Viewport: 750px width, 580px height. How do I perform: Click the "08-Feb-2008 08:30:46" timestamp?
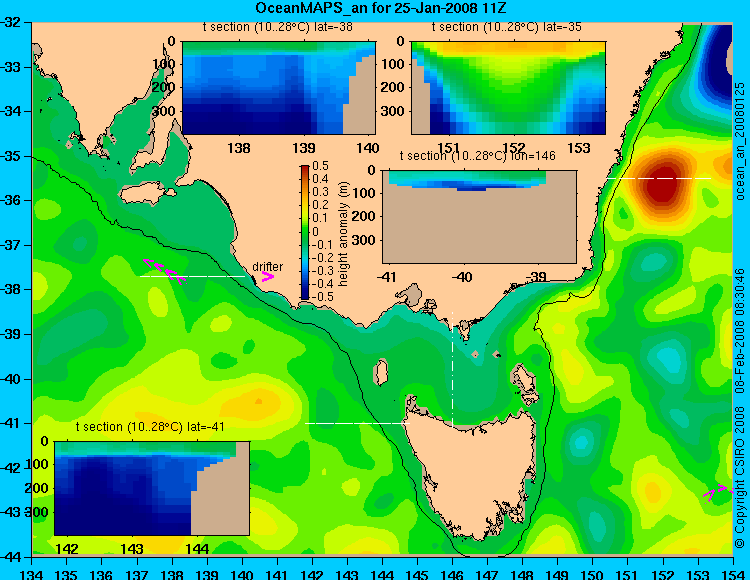[740, 330]
